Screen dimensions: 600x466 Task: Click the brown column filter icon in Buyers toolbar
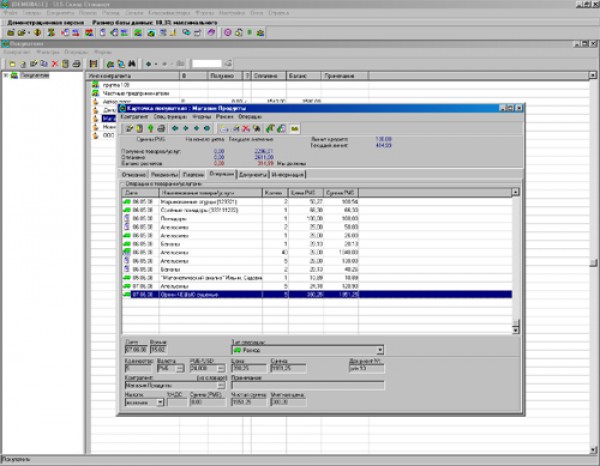click(x=93, y=64)
